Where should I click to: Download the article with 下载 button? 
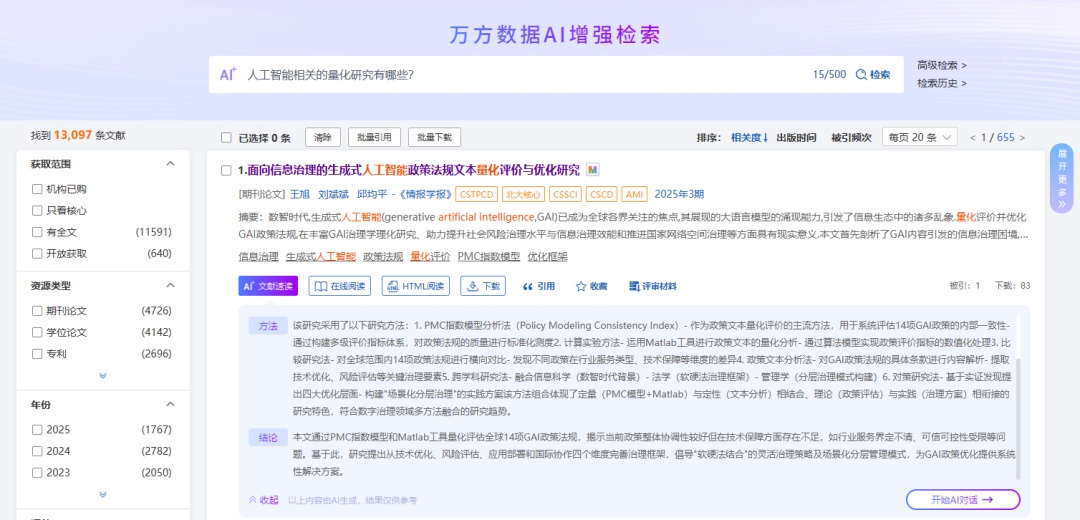coord(483,286)
